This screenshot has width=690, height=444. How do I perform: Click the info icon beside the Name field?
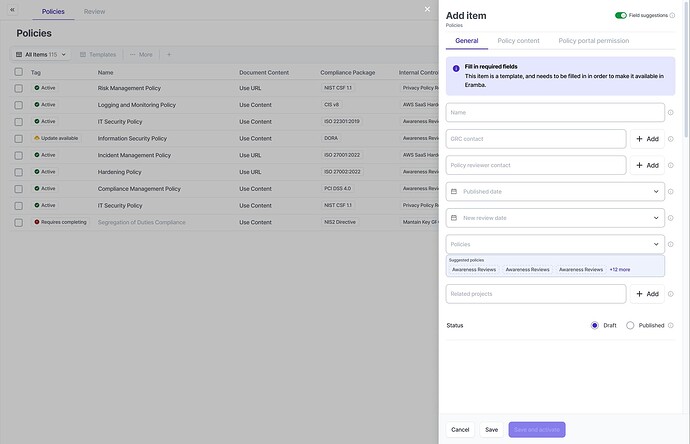[x=671, y=113]
